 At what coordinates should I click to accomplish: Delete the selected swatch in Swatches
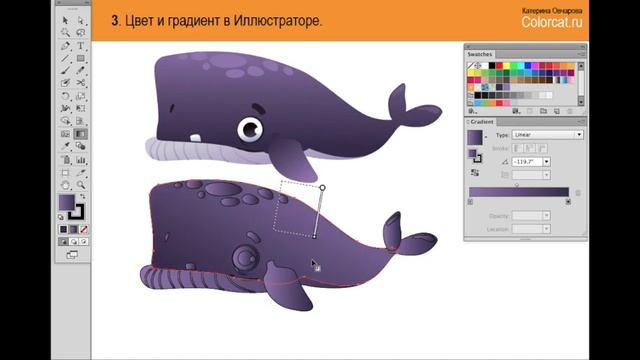(x=570, y=111)
